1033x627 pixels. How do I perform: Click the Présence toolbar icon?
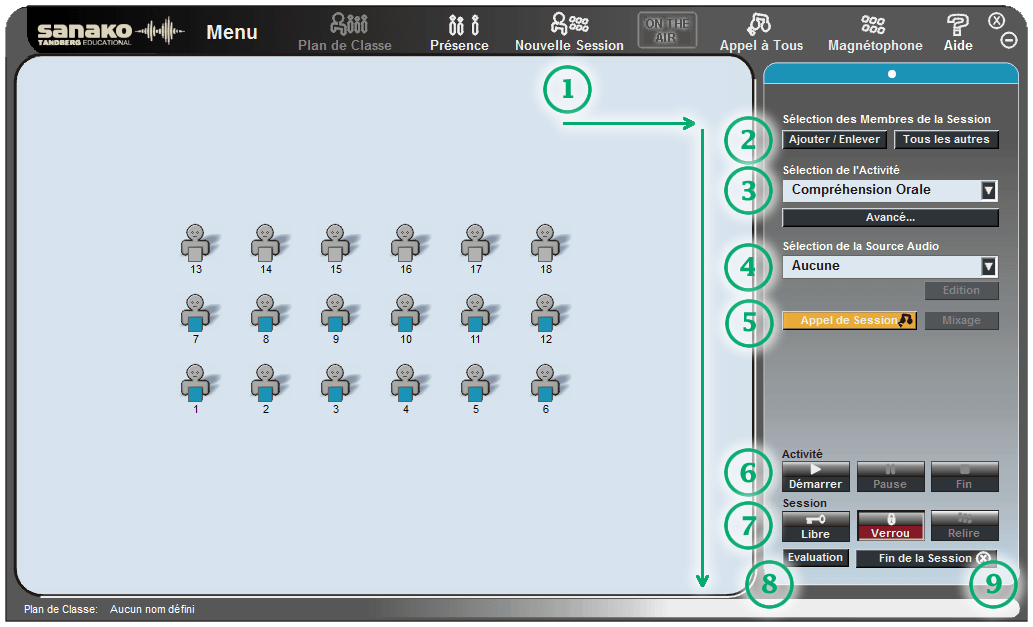pyautogui.click(x=459, y=32)
